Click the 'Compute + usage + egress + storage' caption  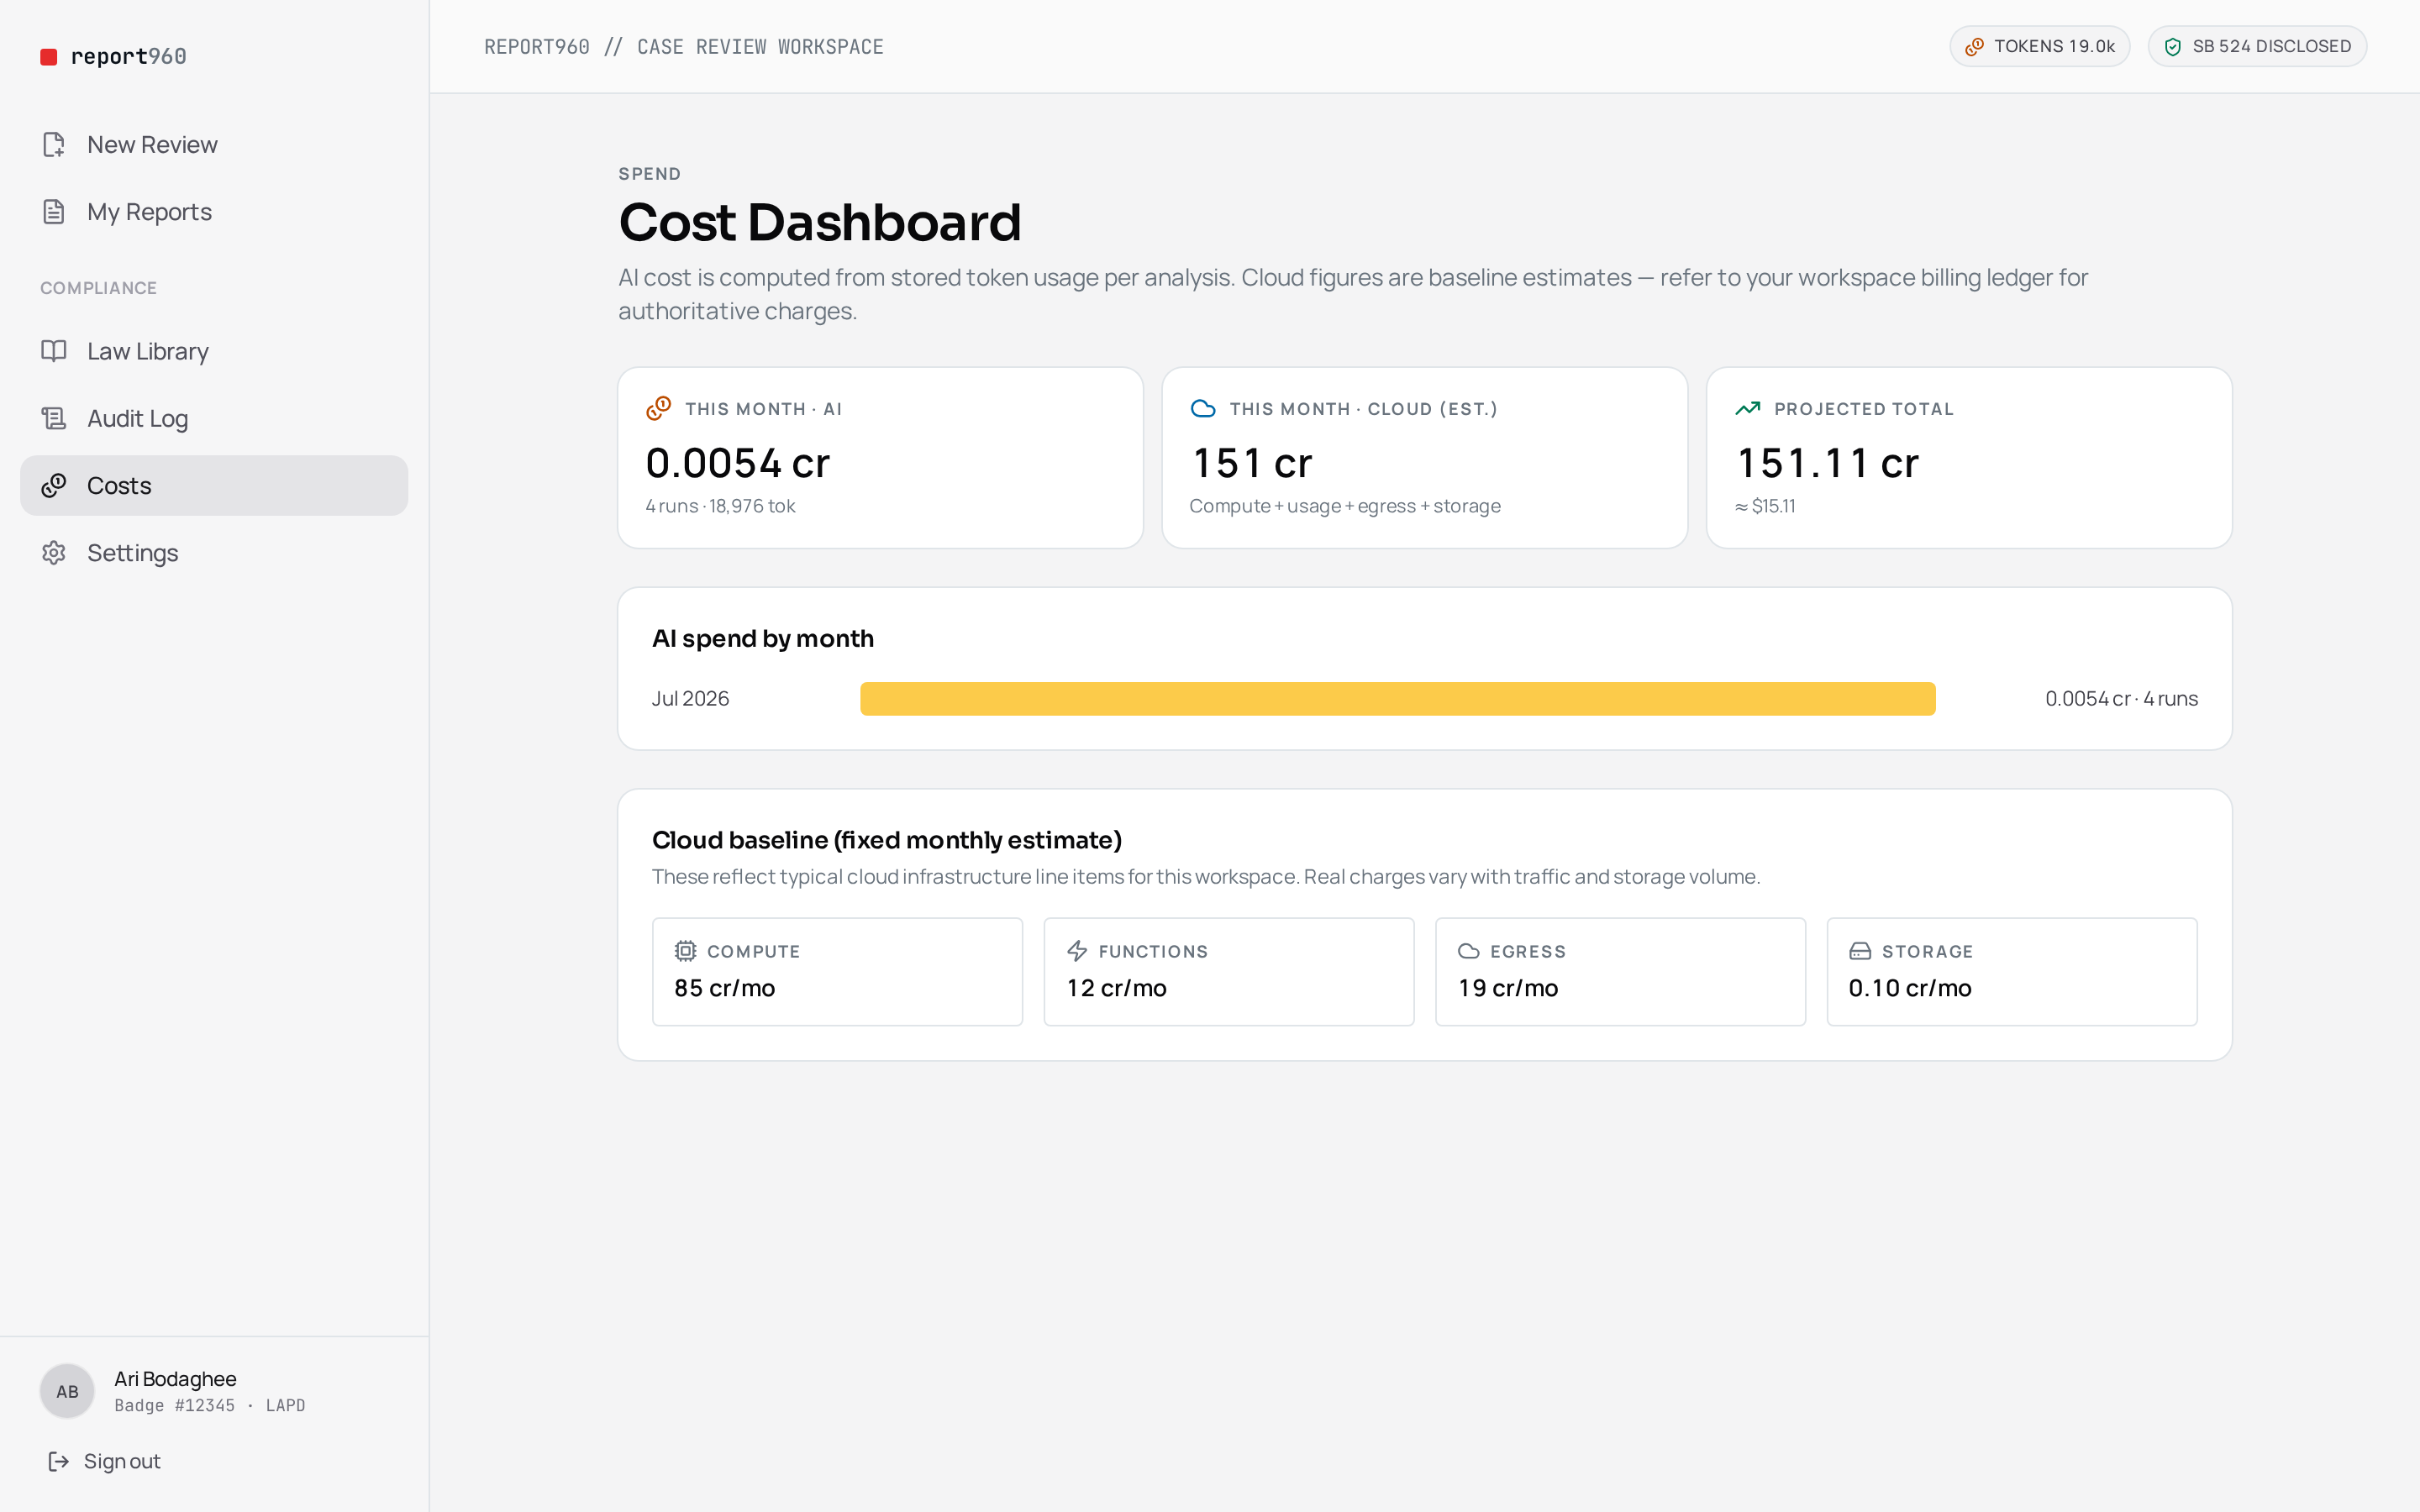click(1345, 506)
